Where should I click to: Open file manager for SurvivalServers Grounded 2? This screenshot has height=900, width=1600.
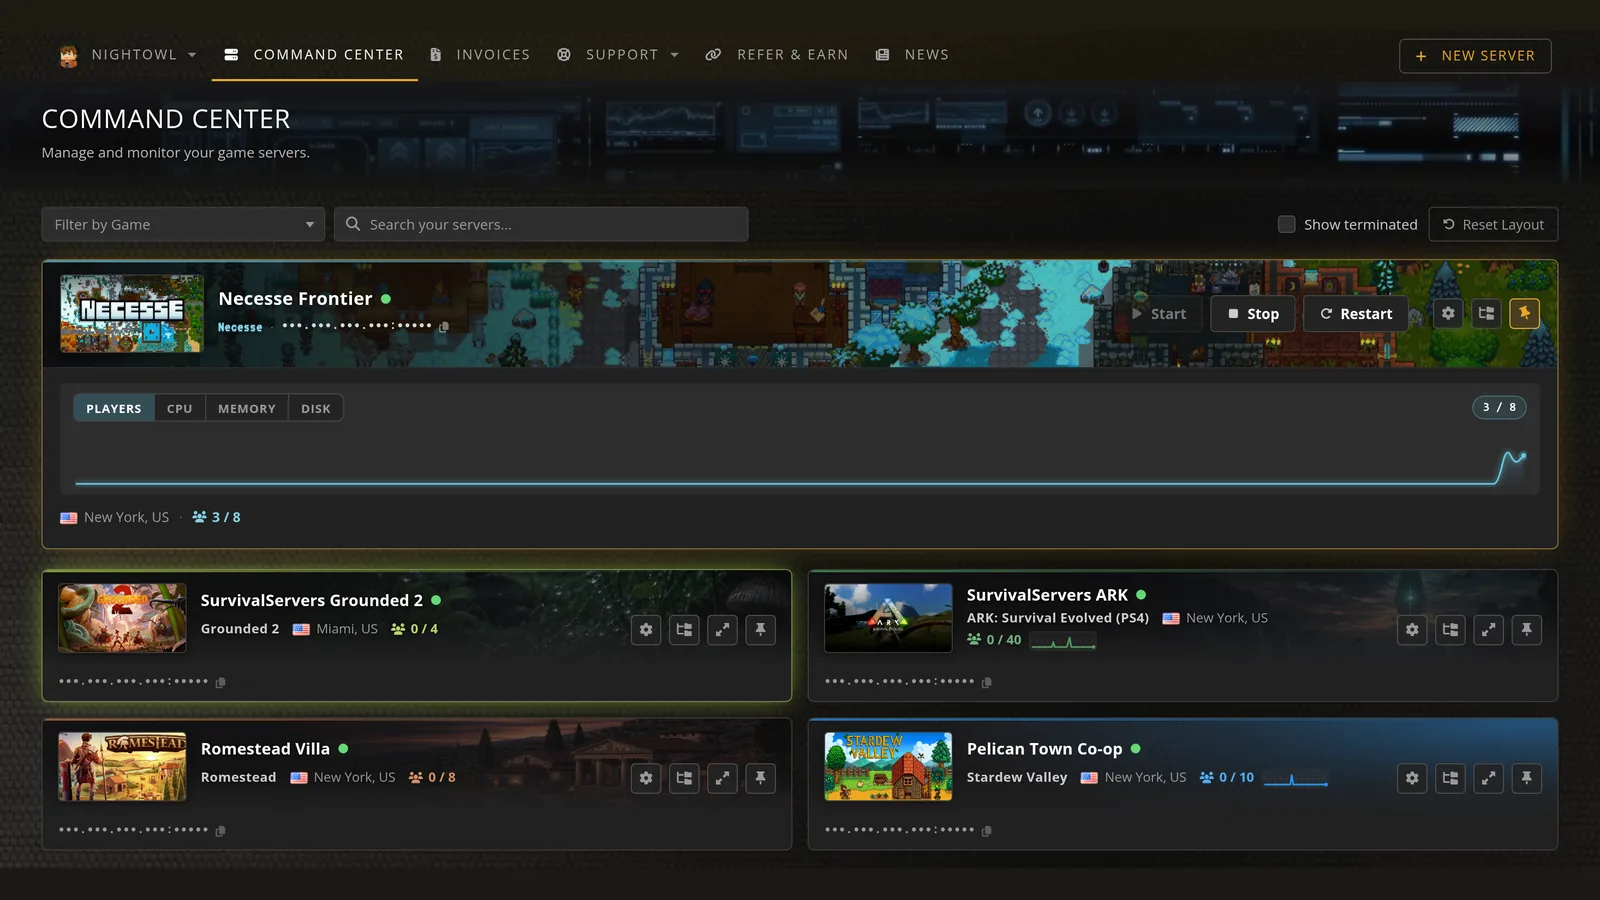click(x=684, y=630)
